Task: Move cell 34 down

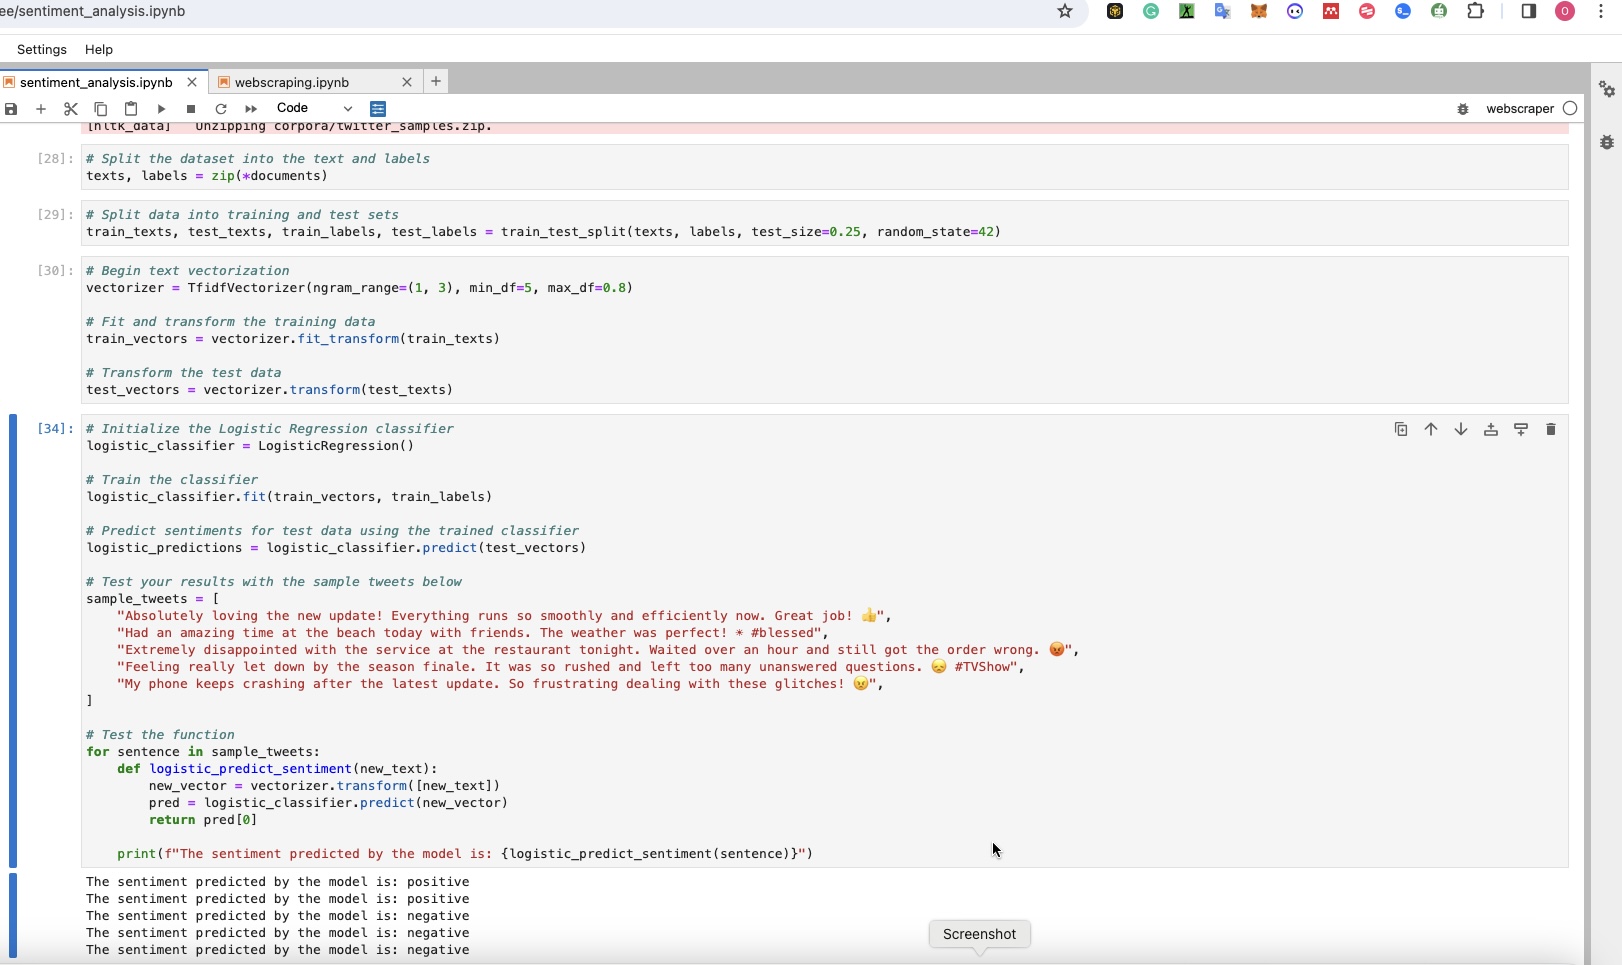Action: coord(1461,429)
